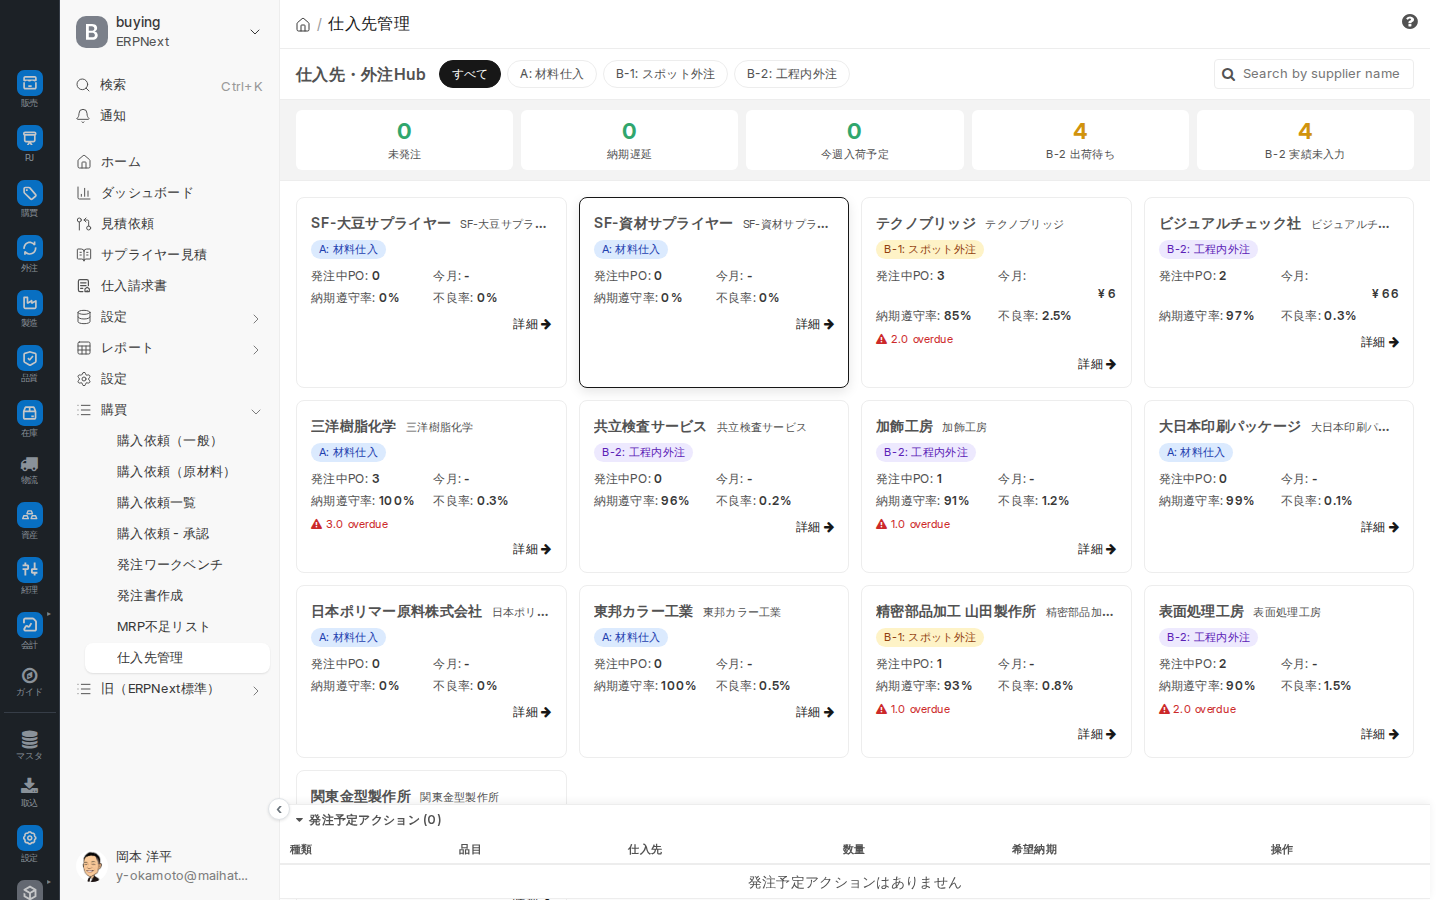Open 詳細 for 加飾工房
The height and width of the screenshot is (900, 1440).
click(1097, 549)
